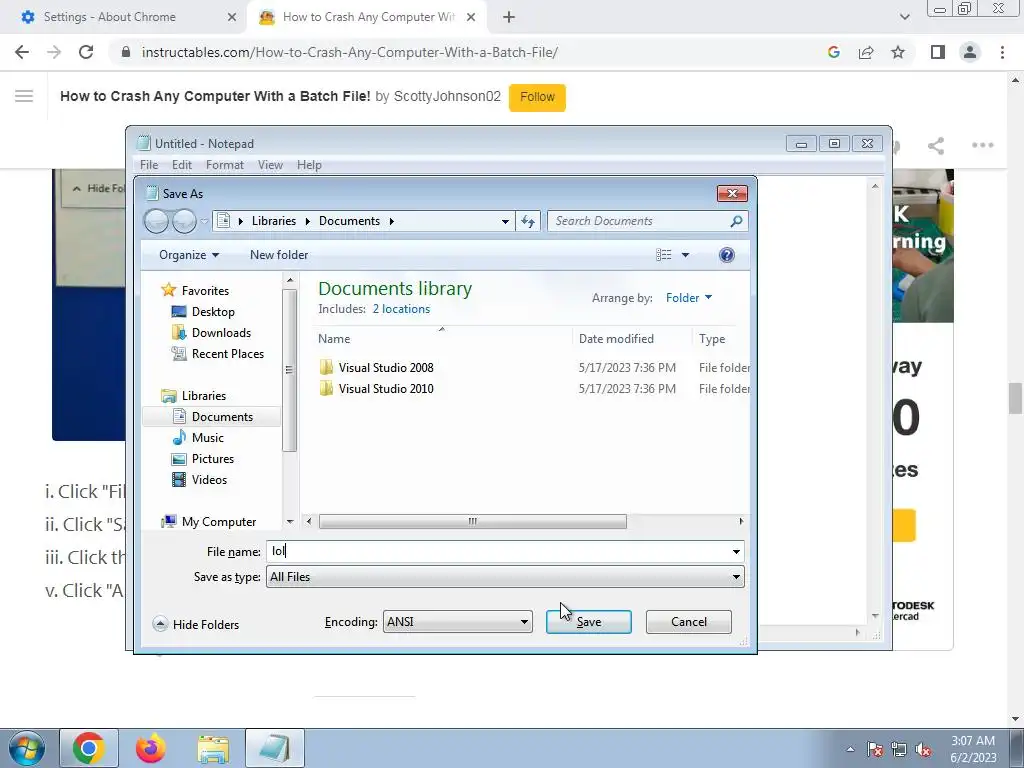Click the horizontal scrollbar in file list

(472, 521)
